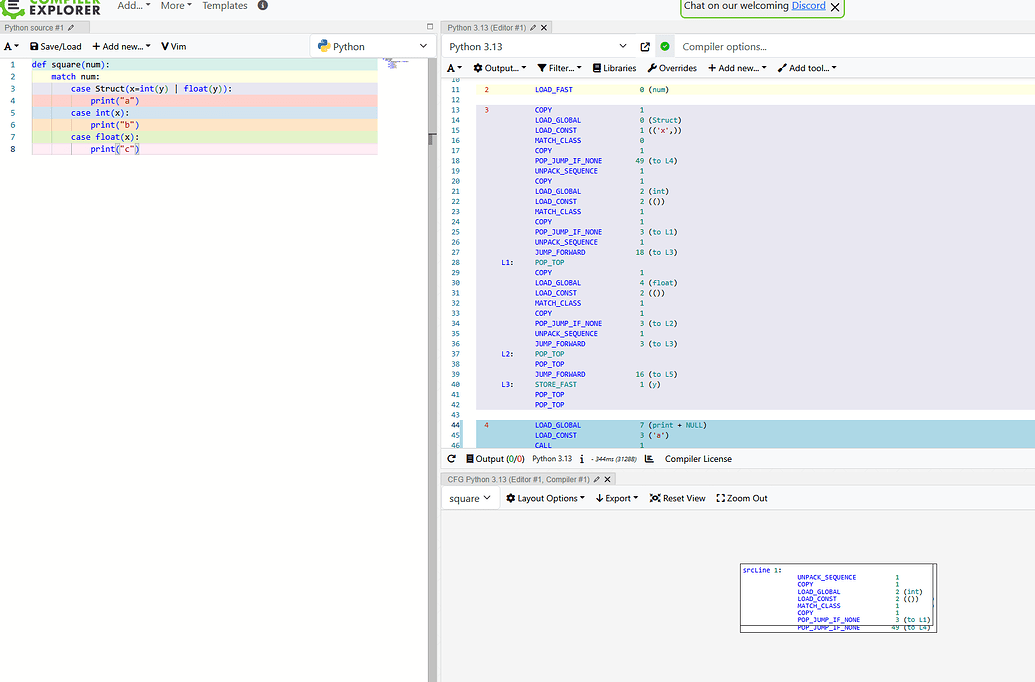The image size is (1035, 682).
Task: Expand Layout Options in CFG pane
Action: point(545,497)
